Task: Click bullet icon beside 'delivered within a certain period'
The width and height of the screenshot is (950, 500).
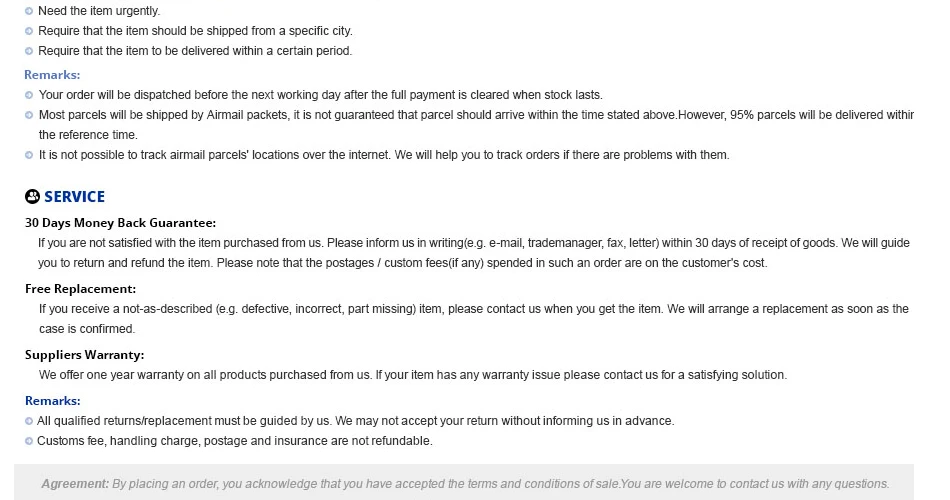Action: [28, 51]
